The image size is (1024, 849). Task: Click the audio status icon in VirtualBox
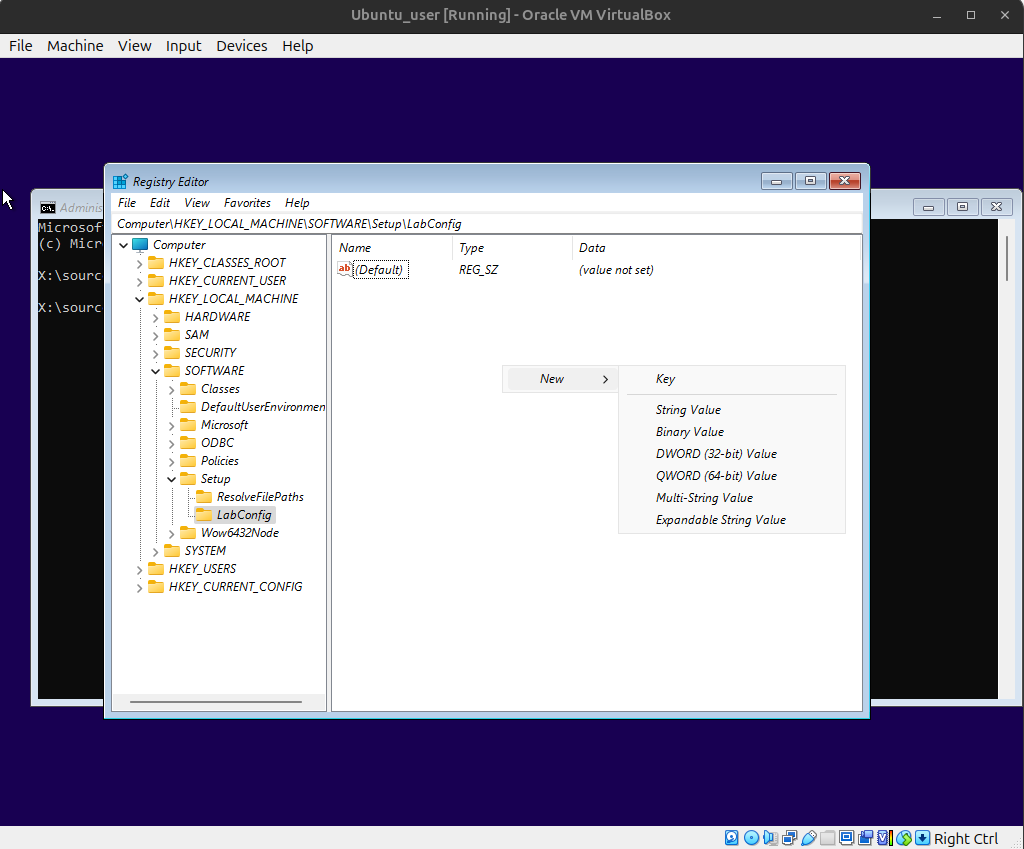tap(770, 838)
